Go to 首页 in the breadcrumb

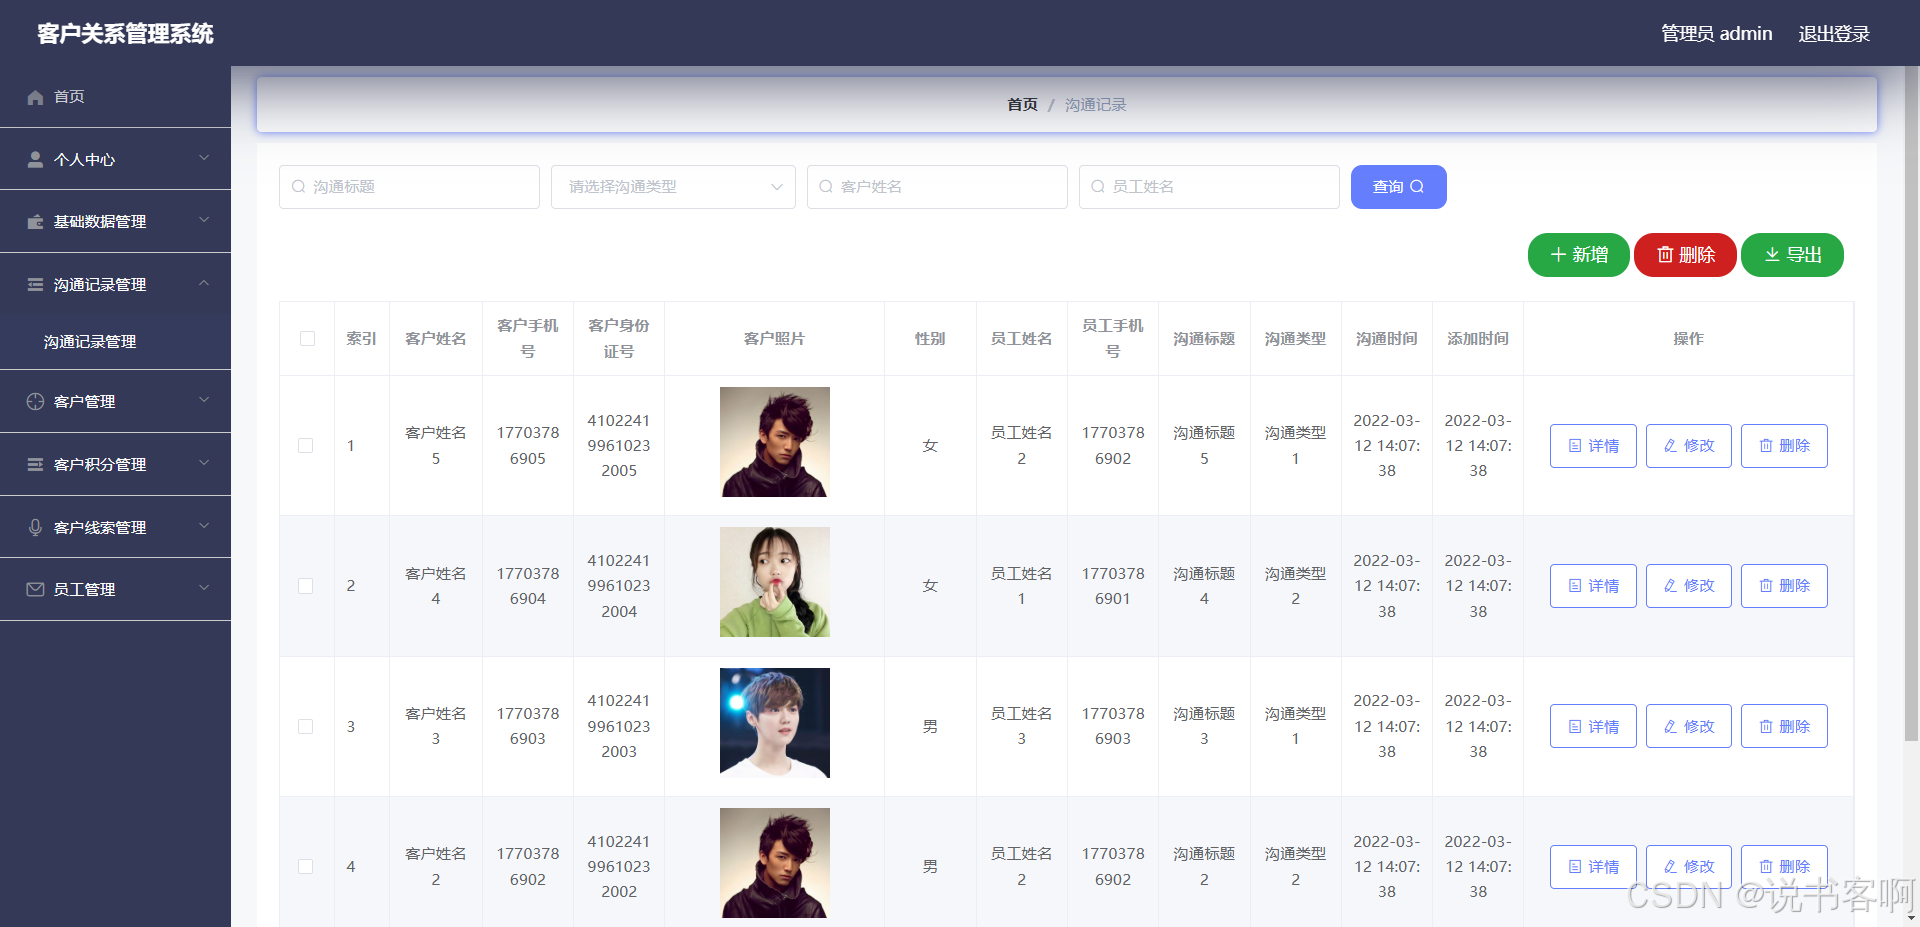pyautogui.click(x=1022, y=105)
